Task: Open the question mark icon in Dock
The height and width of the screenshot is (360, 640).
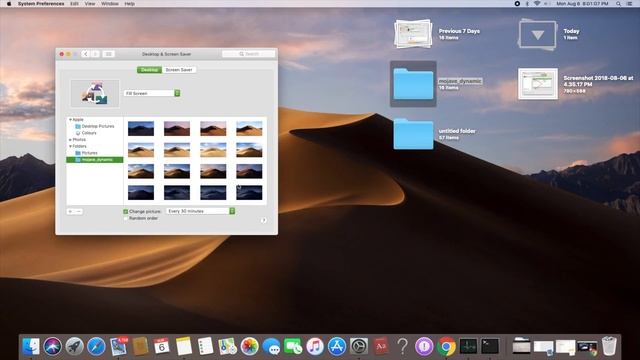Action: click(x=402, y=346)
